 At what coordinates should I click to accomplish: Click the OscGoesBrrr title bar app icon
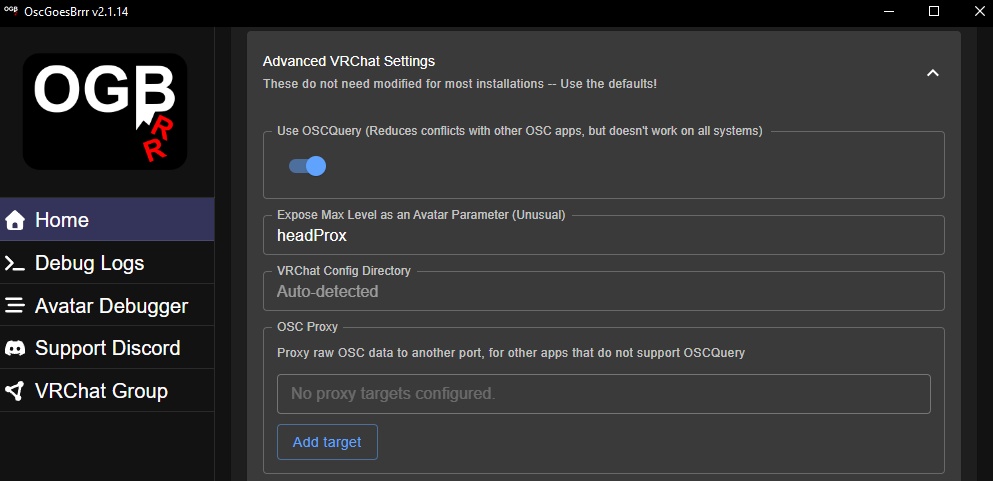(x=10, y=11)
